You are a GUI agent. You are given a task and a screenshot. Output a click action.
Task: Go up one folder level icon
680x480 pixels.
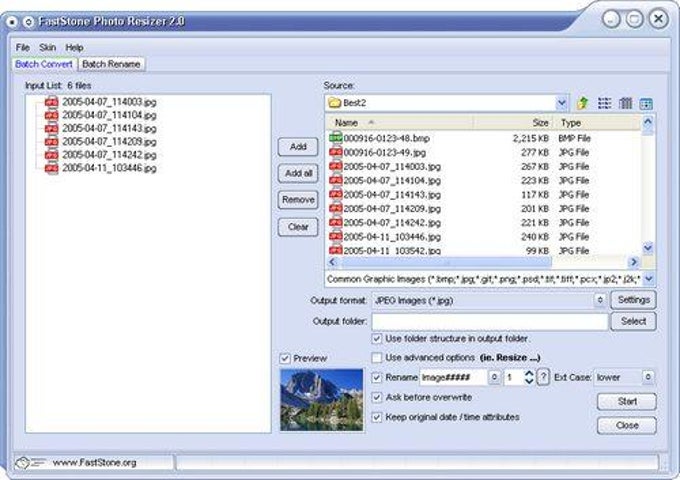583,103
